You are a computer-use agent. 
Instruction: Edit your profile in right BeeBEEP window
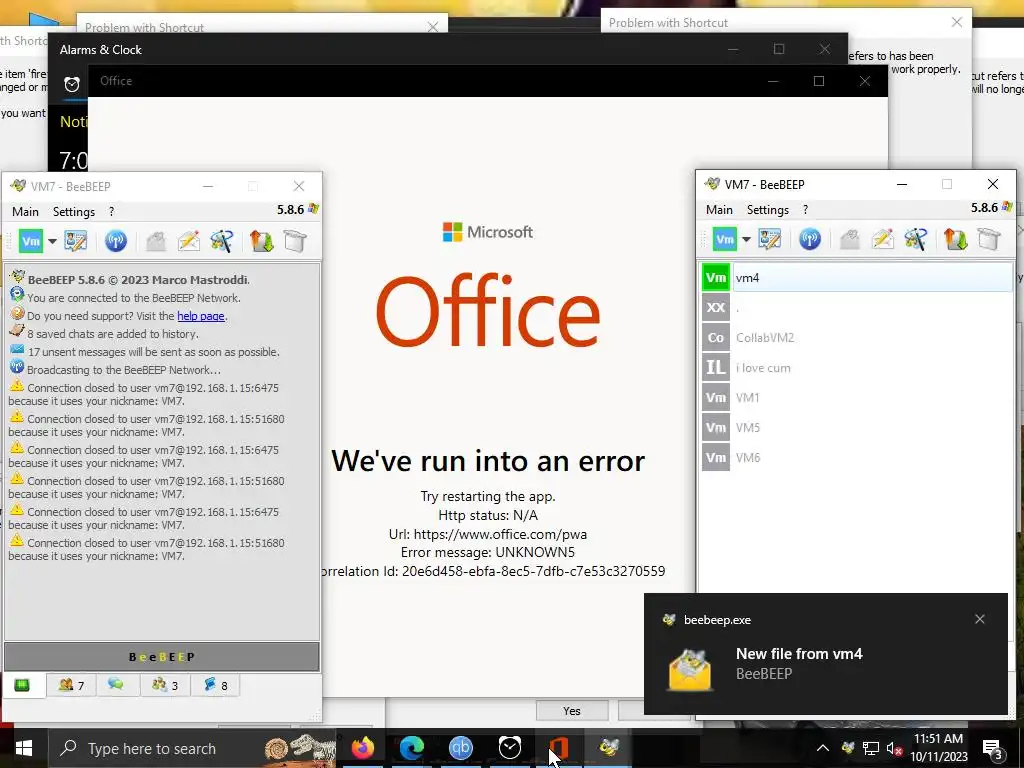tap(770, 239)
